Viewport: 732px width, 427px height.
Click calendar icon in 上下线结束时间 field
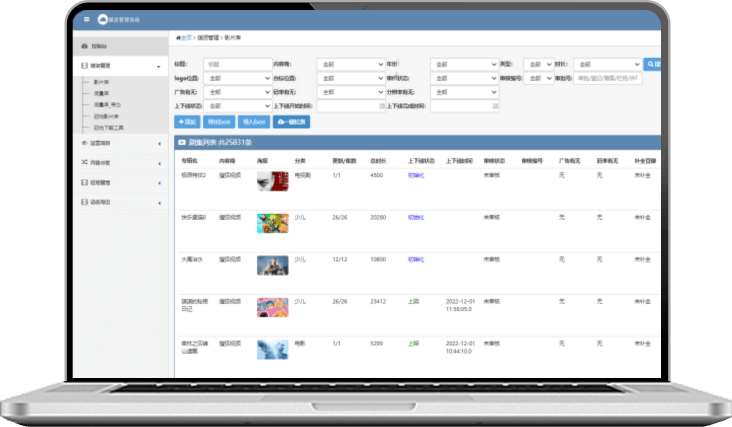point(494,105)
